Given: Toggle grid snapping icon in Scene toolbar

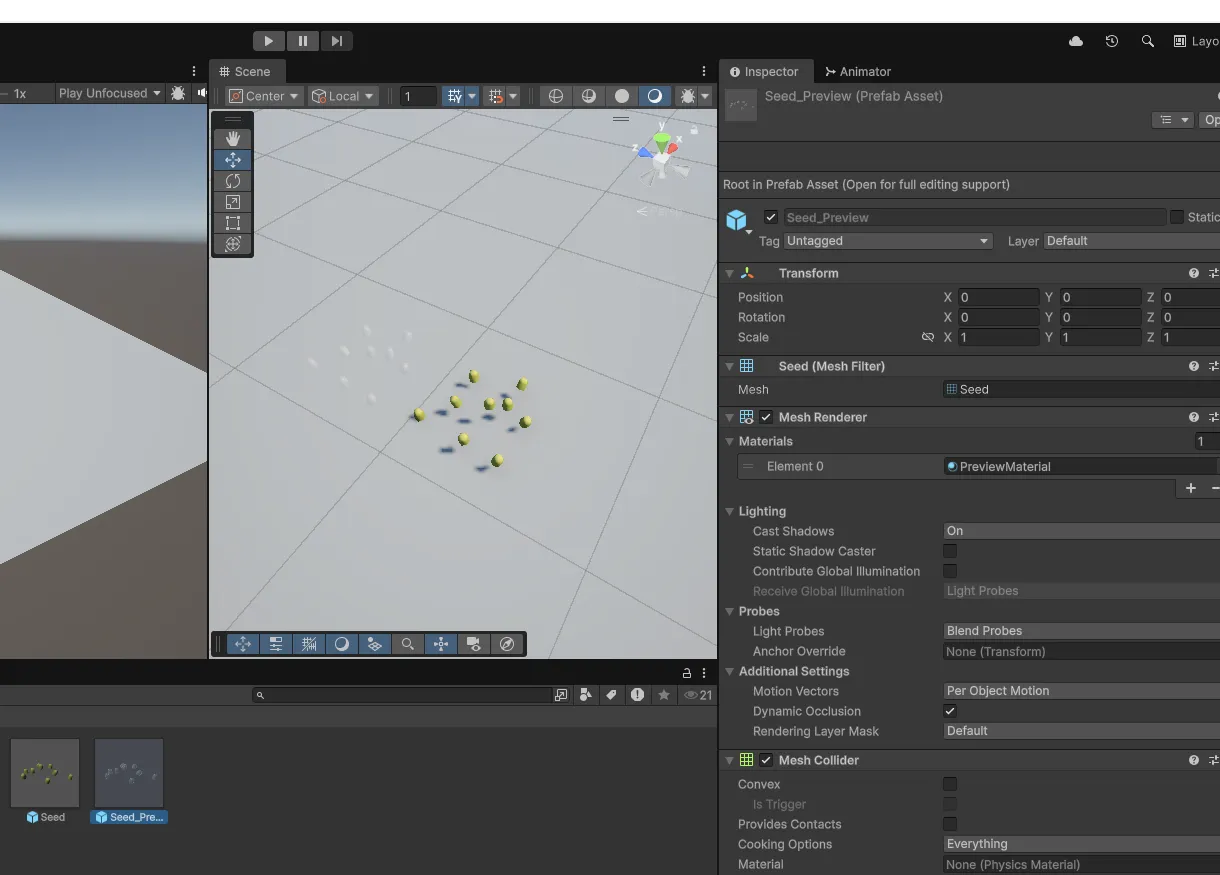Looking at the screenshot, I should point(455,96).
